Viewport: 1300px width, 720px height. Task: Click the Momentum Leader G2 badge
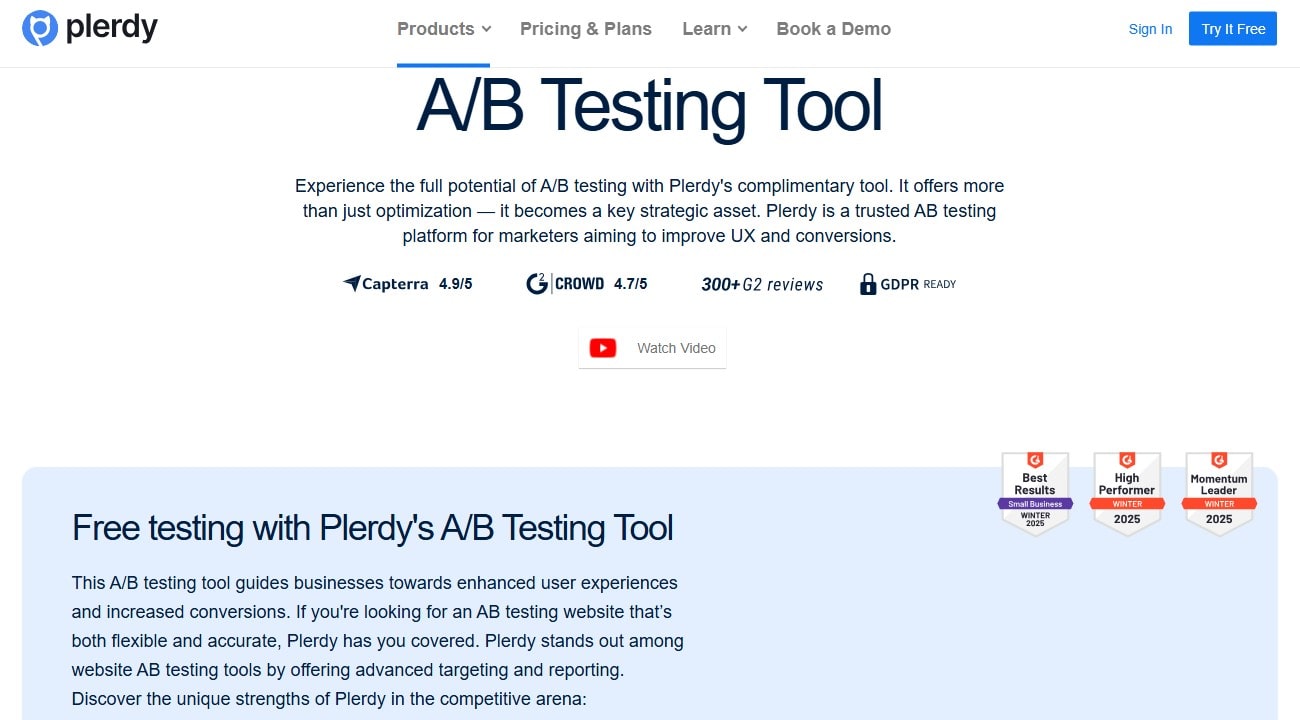point(1219,494)
